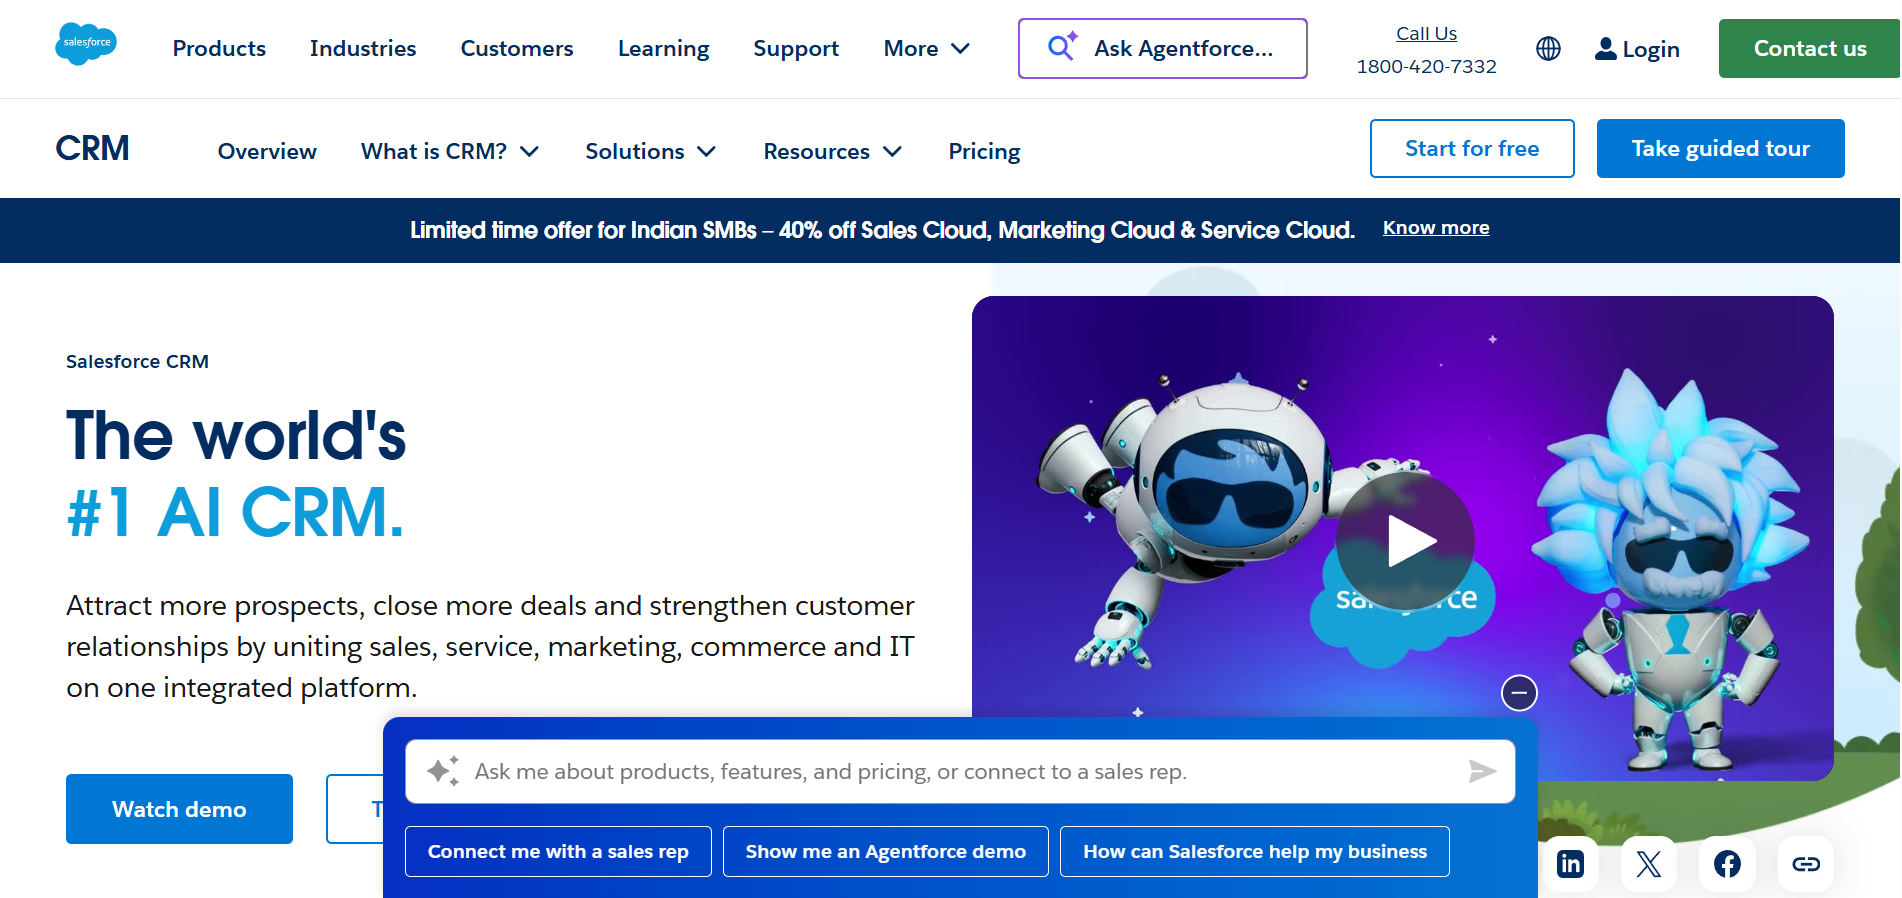This screenshot has width=1902, height=898.
Task: Click Start for free button
Action: [1472, 148]
